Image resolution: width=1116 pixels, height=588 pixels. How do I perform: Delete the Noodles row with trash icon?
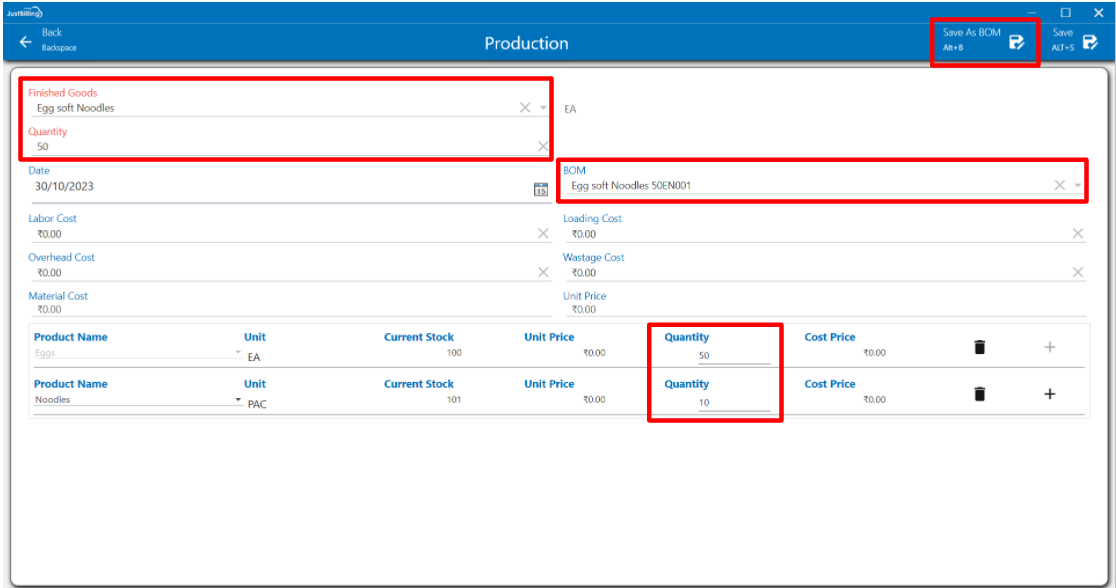(980, 394)
